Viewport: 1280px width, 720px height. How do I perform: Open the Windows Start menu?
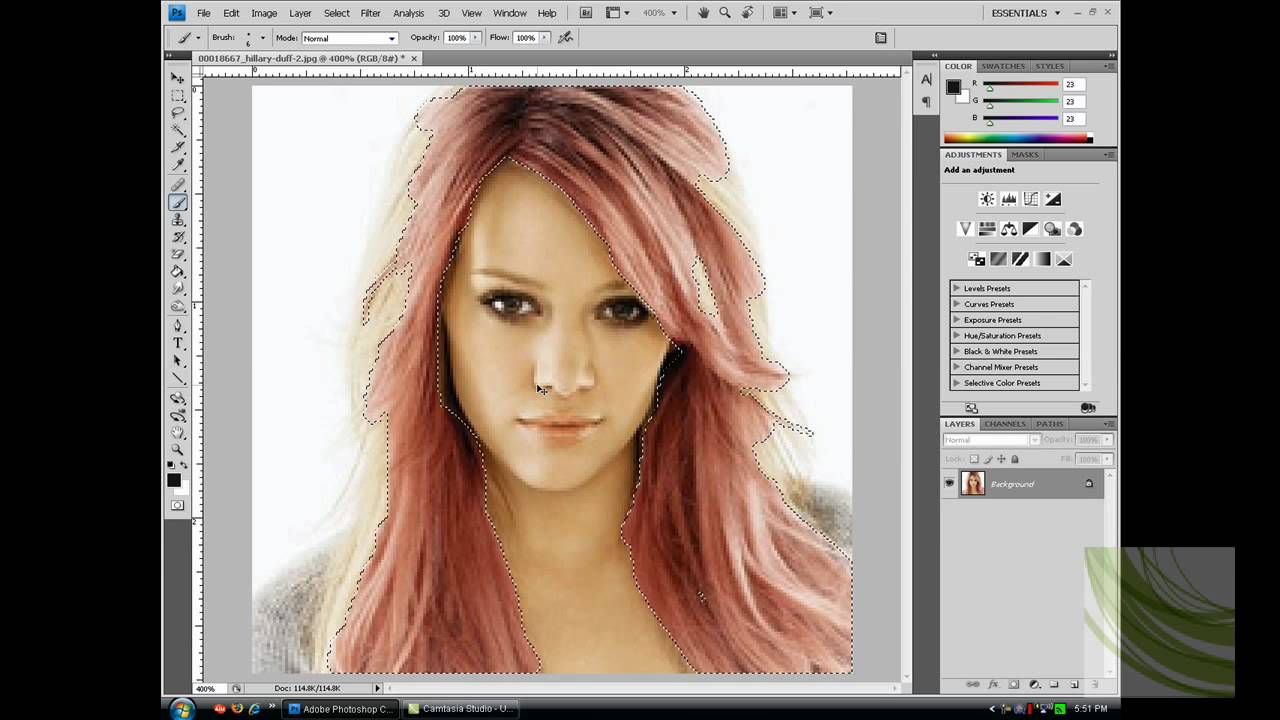click(182, 709)
